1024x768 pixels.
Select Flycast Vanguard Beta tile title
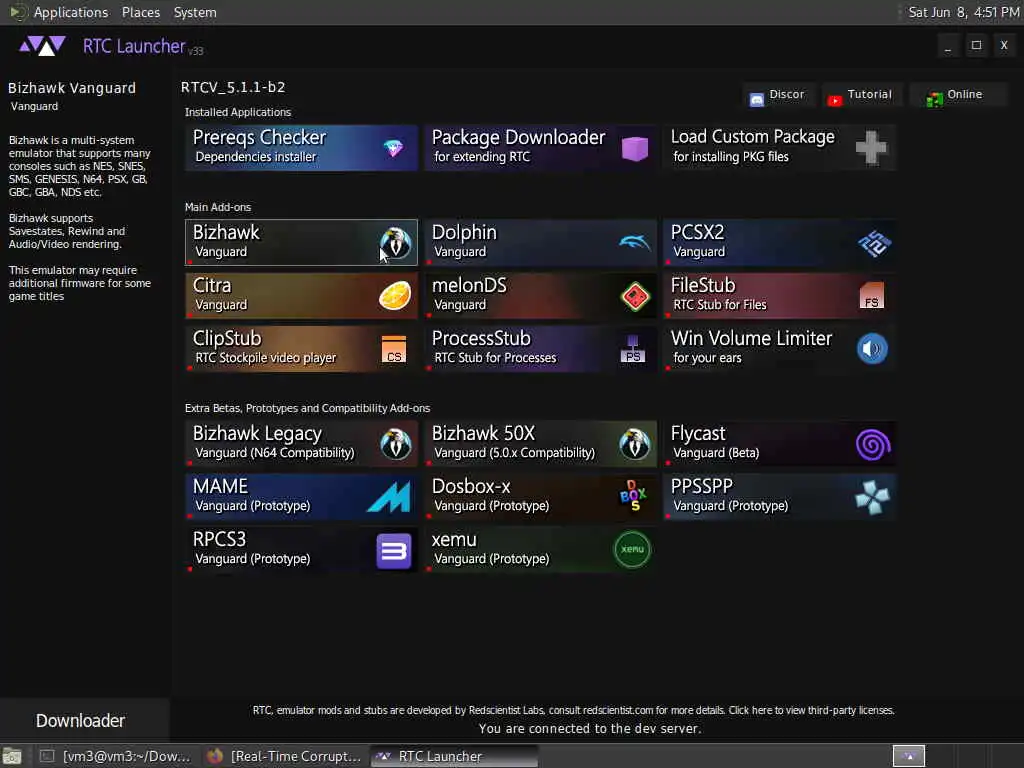(x=698, y=434)
